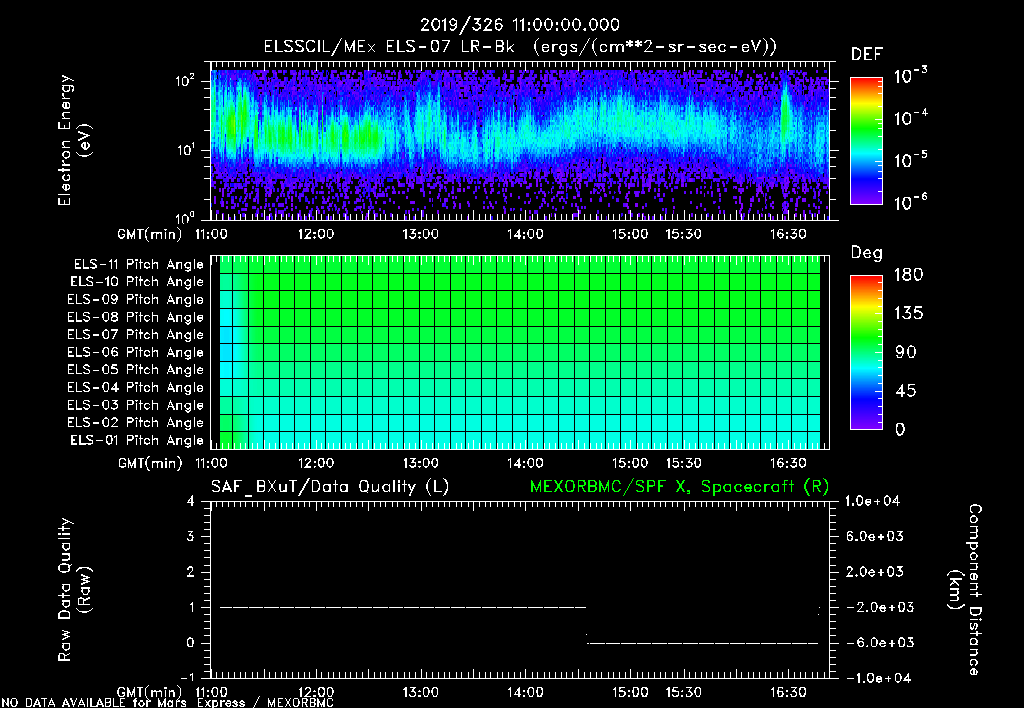This screenshot has height=708, width=1024.
Task: Click the data quality line at level 0
Action: coord(703,643)
